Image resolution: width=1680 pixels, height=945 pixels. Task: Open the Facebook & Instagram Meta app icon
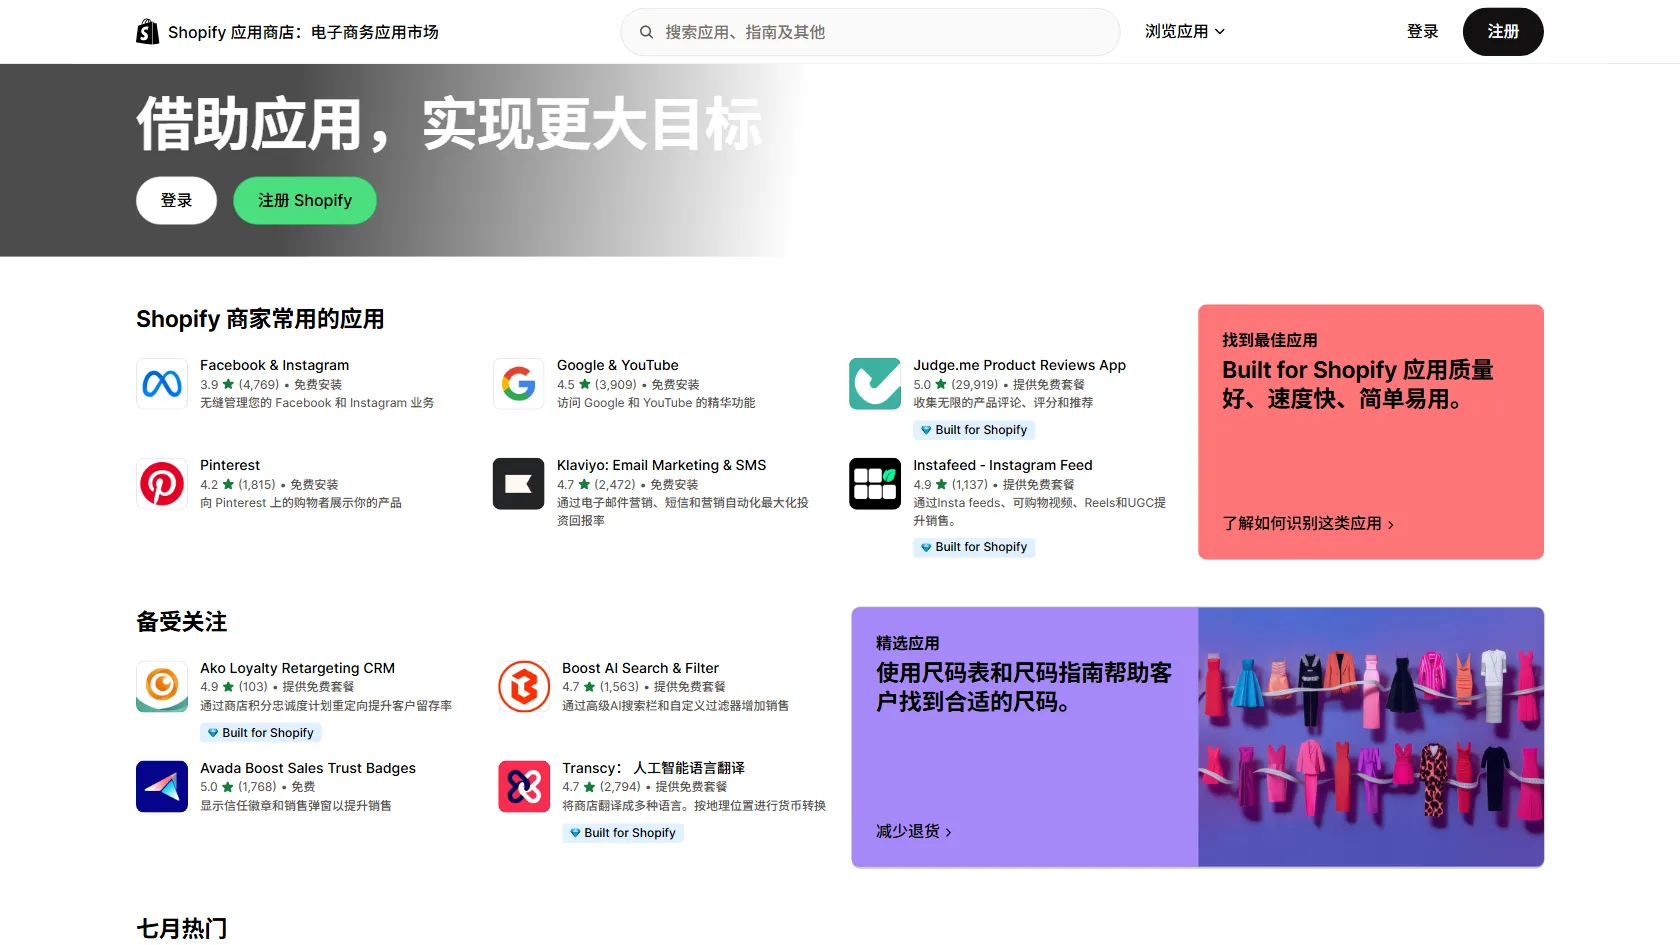162,384
